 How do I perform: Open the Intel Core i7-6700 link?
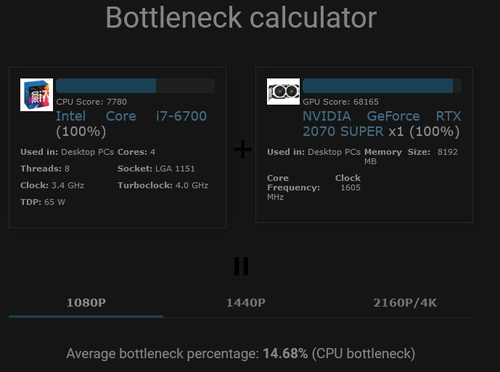(131, 116)
